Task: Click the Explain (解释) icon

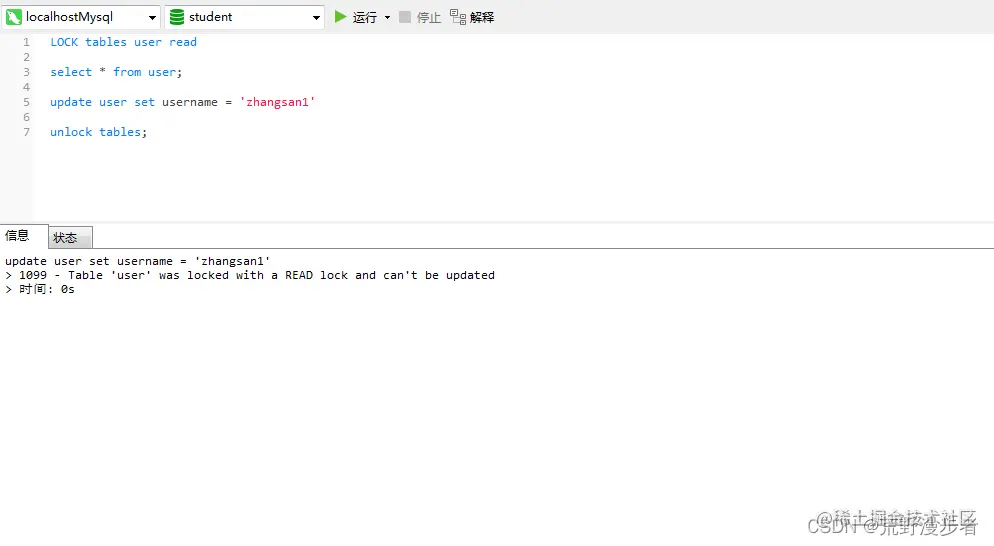Action: point(458,17)
